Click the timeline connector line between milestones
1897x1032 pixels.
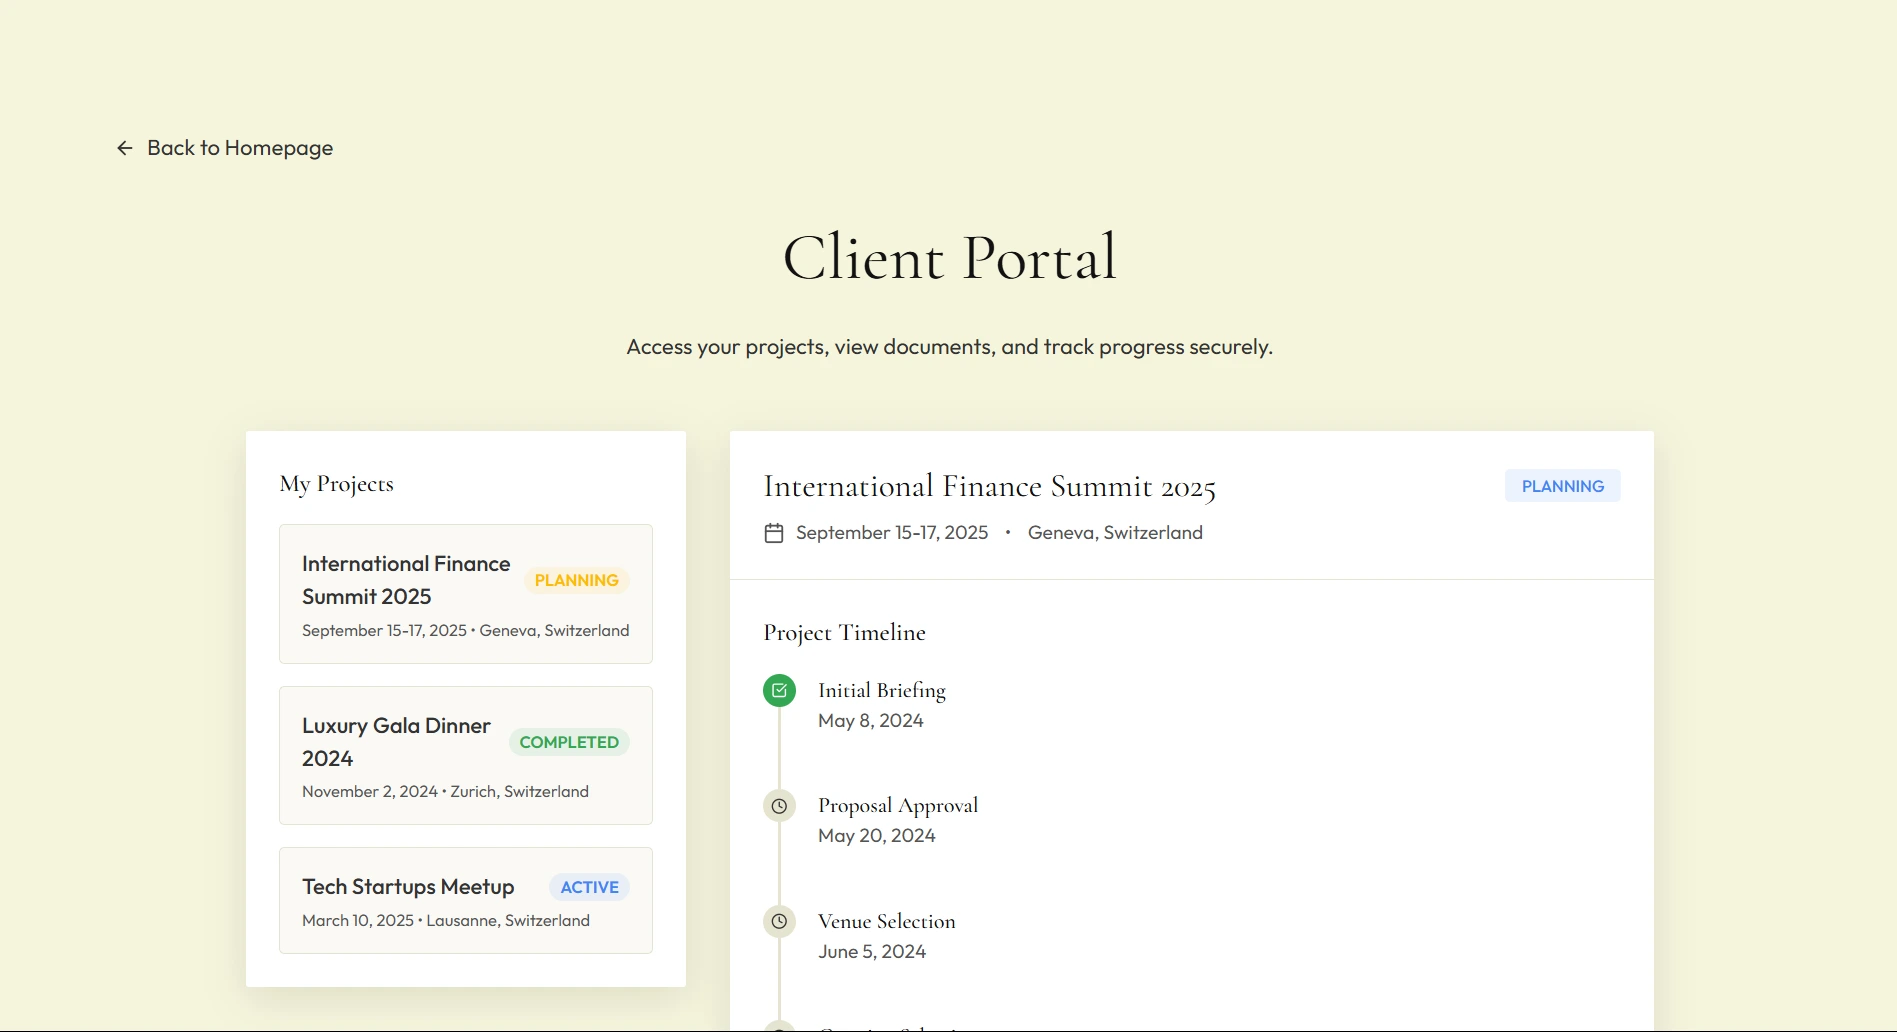click(x=779, y=750)
